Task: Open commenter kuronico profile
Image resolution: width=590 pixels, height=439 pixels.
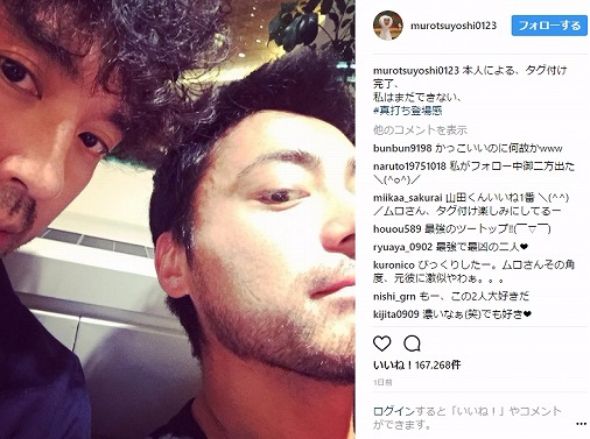Action: 394,265
